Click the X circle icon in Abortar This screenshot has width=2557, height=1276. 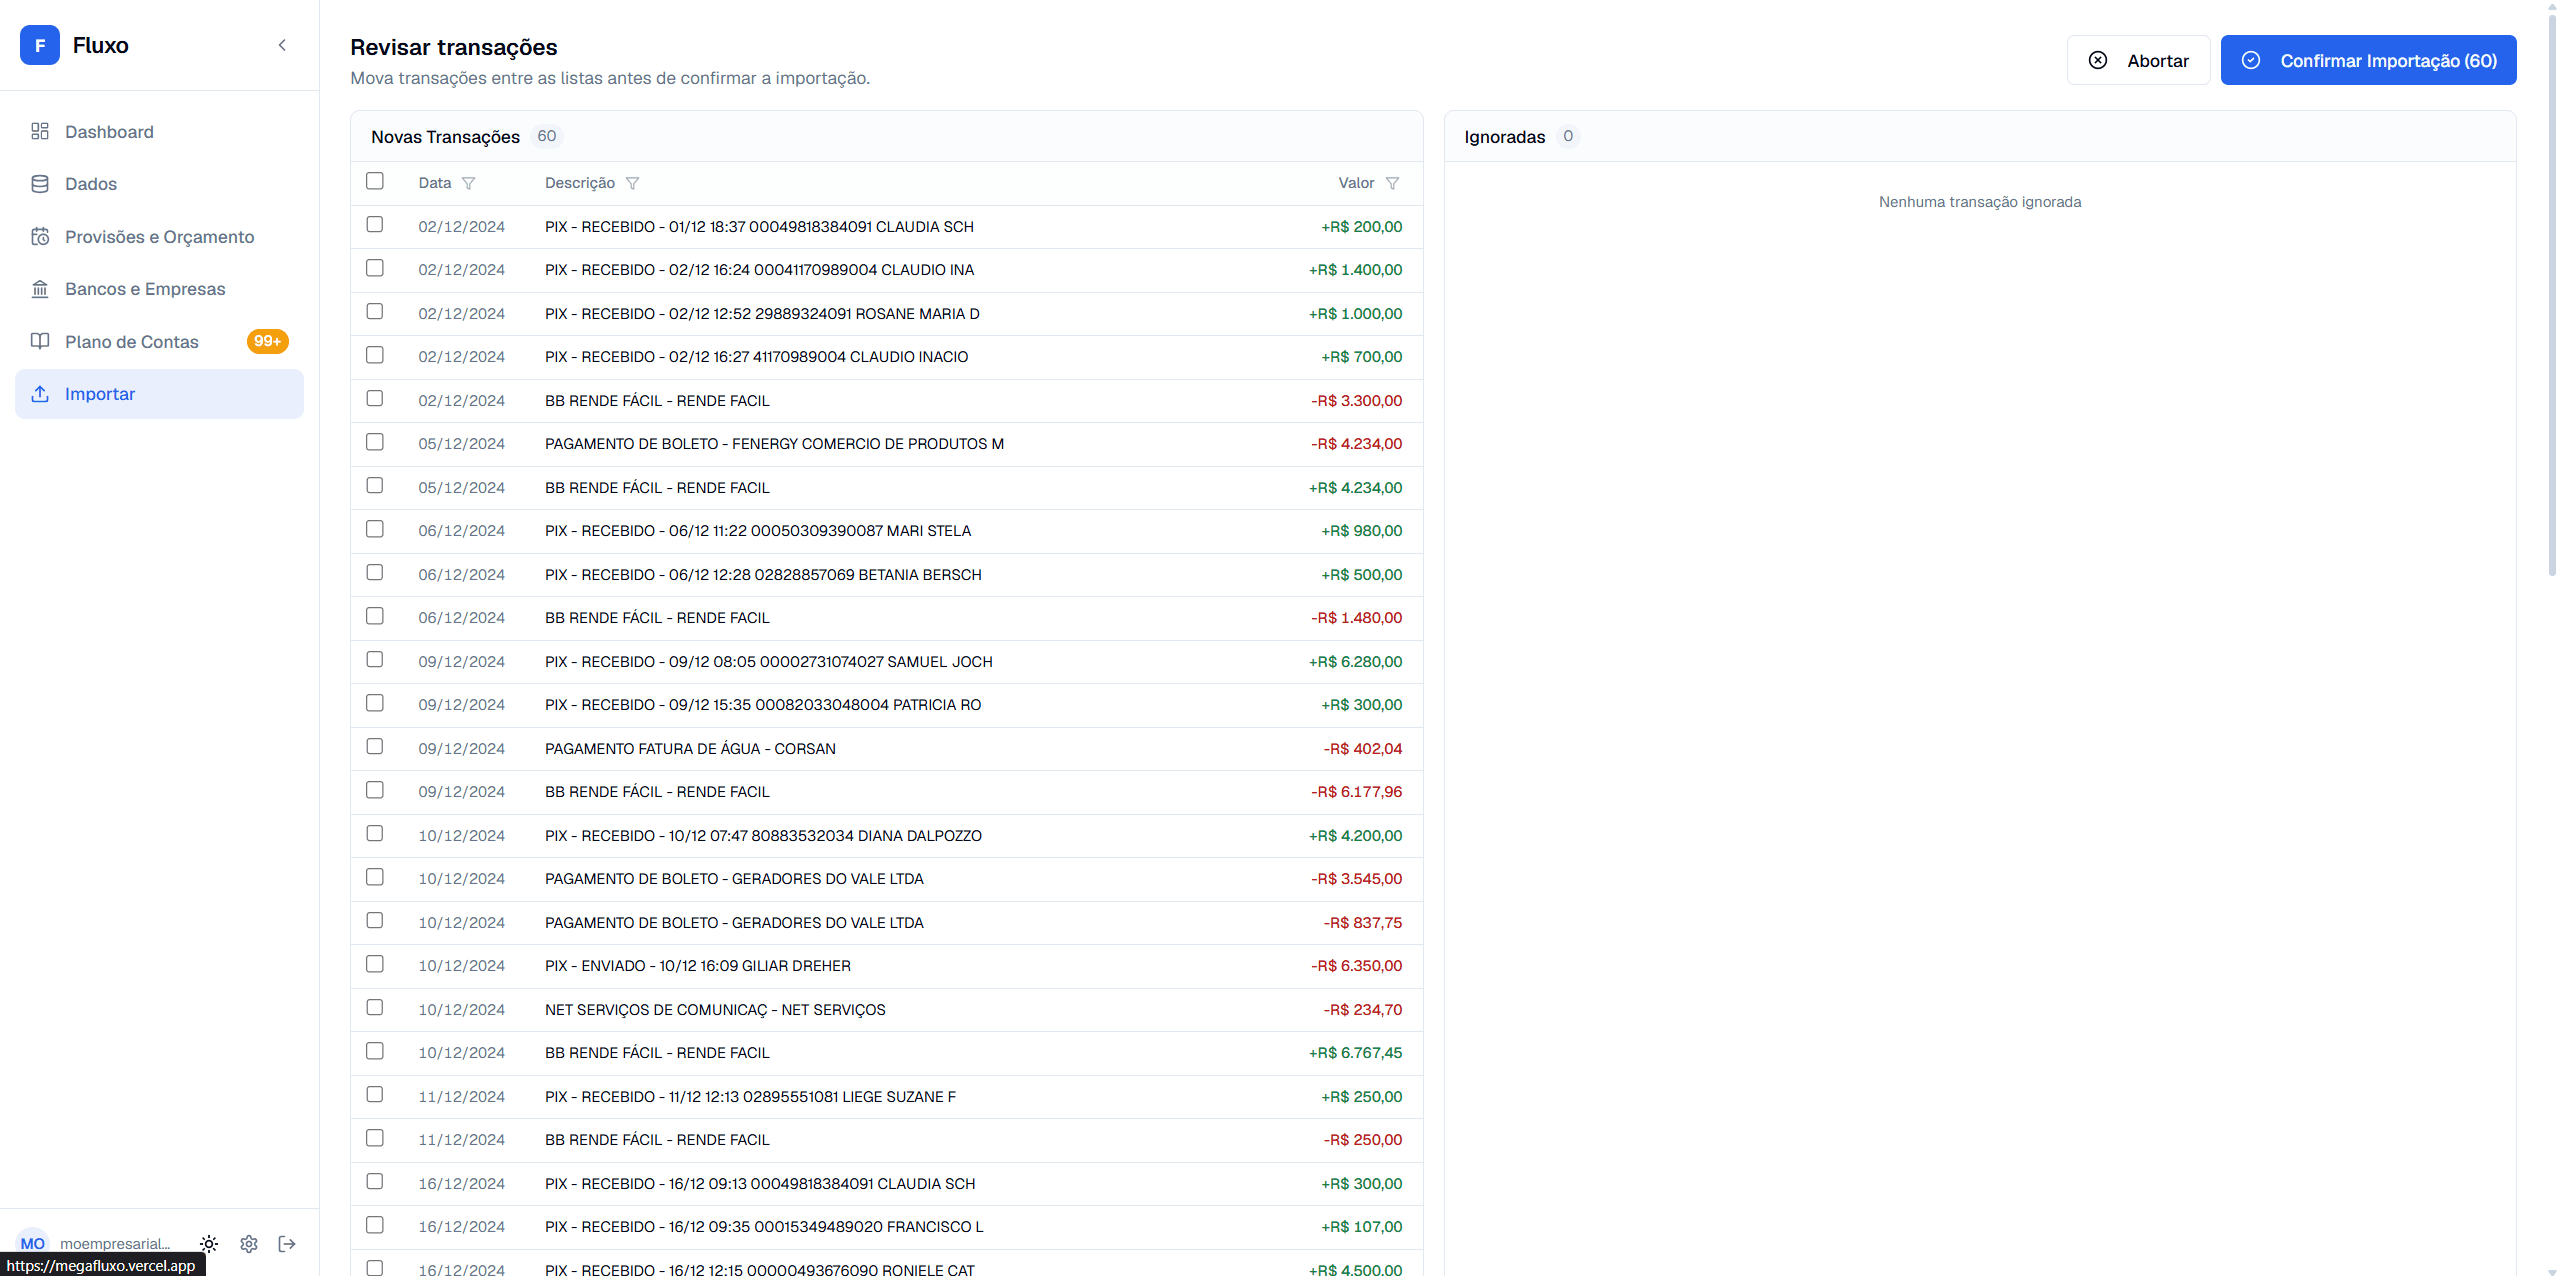2098,61
